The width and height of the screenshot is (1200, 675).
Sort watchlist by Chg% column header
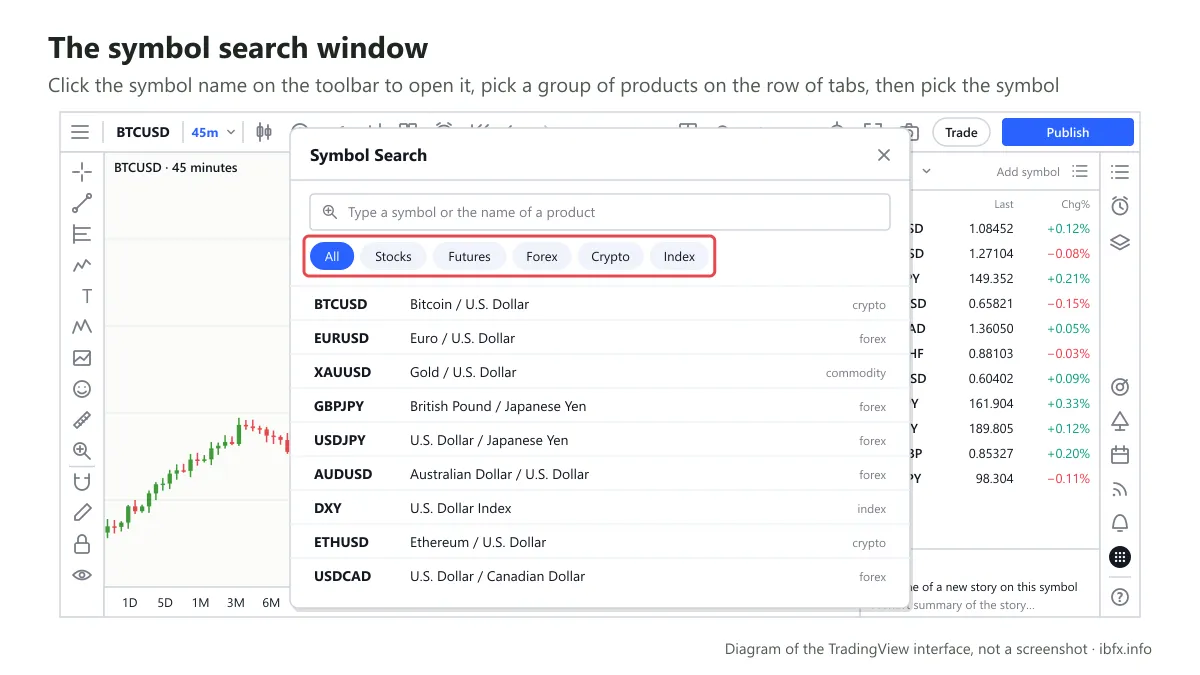point(1076,204)
